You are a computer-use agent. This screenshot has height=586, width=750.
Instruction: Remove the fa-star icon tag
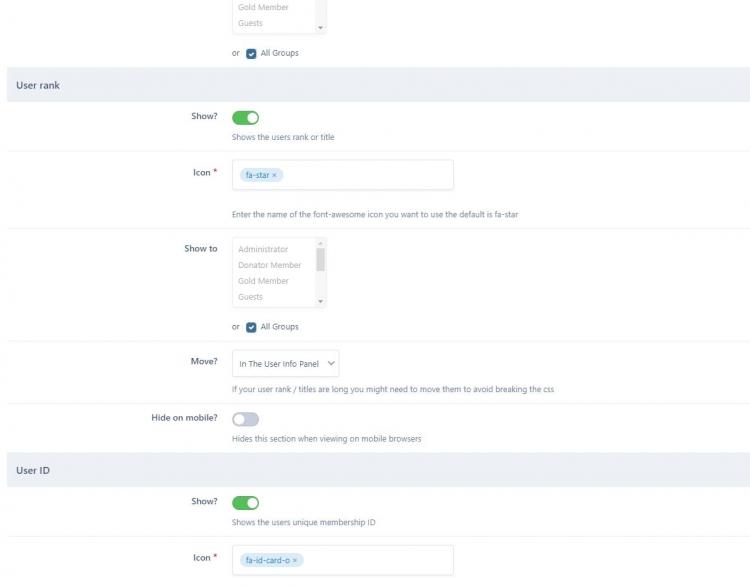coord(275,175)
